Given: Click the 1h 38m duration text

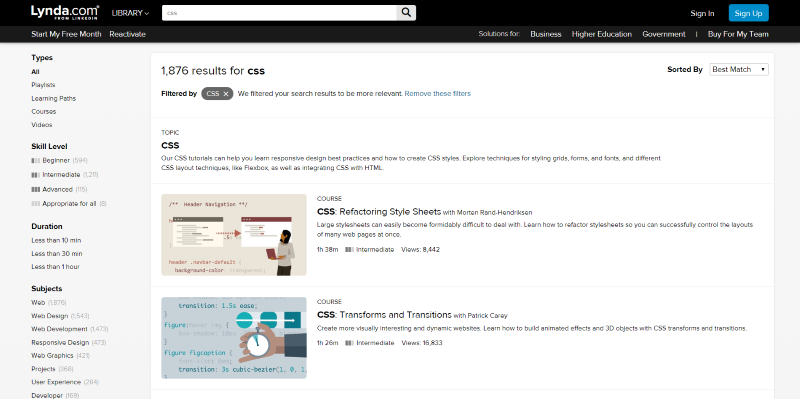Looking at the screenshot, I should click(328, 250).
